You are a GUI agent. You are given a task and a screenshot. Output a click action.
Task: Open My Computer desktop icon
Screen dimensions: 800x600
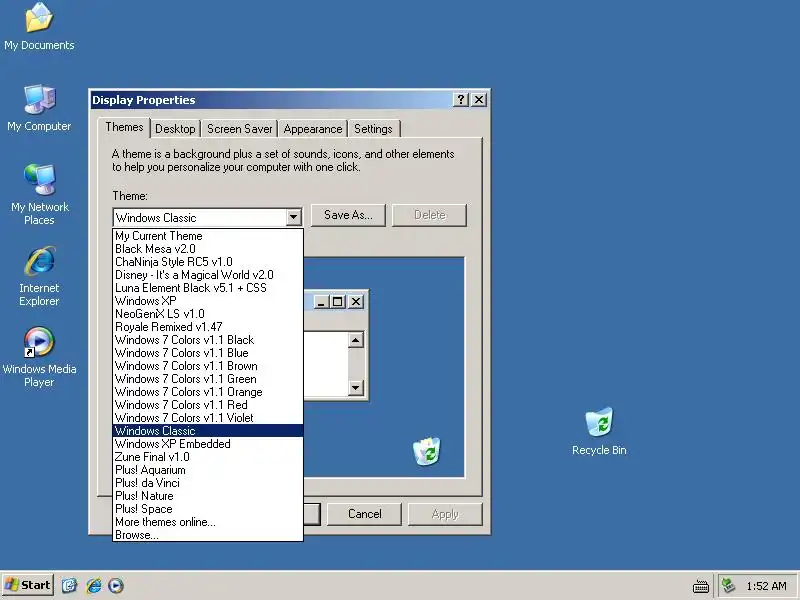39,108
